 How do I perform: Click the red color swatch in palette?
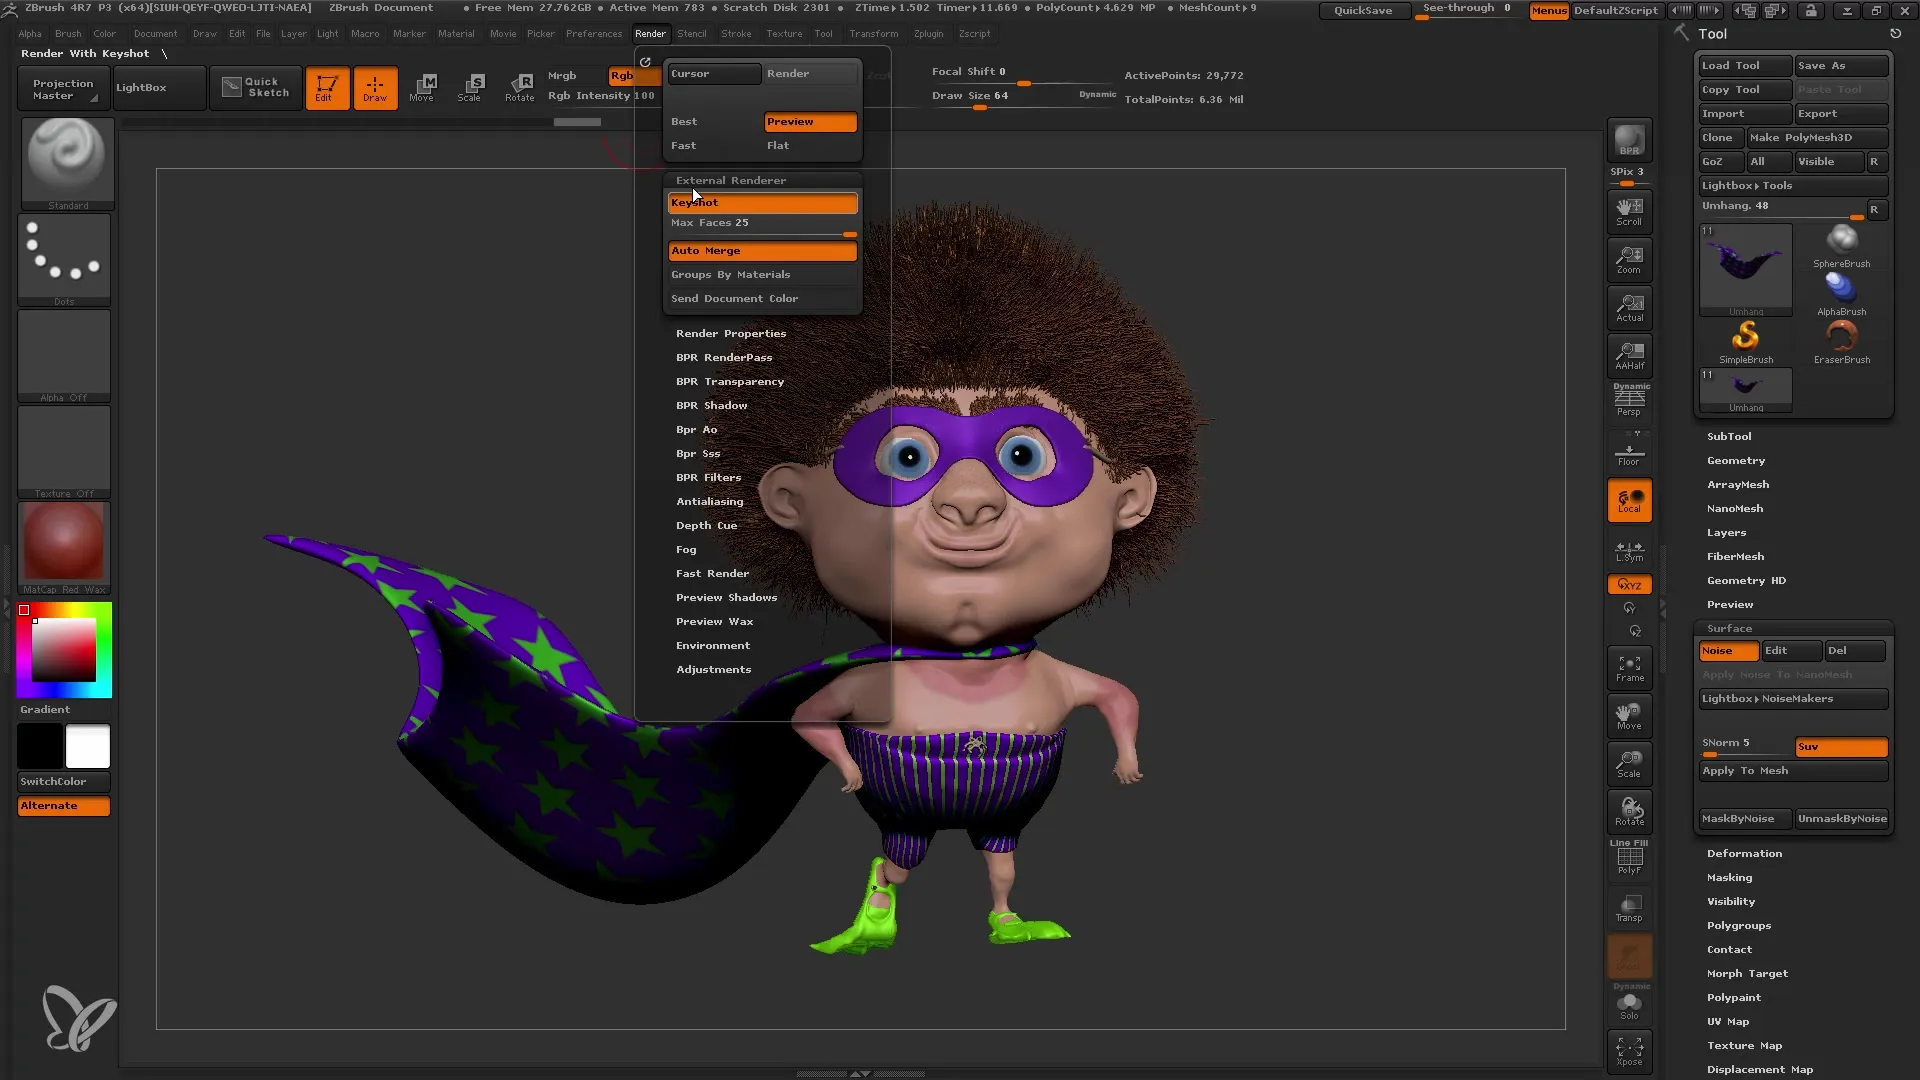tap(26, 609)
